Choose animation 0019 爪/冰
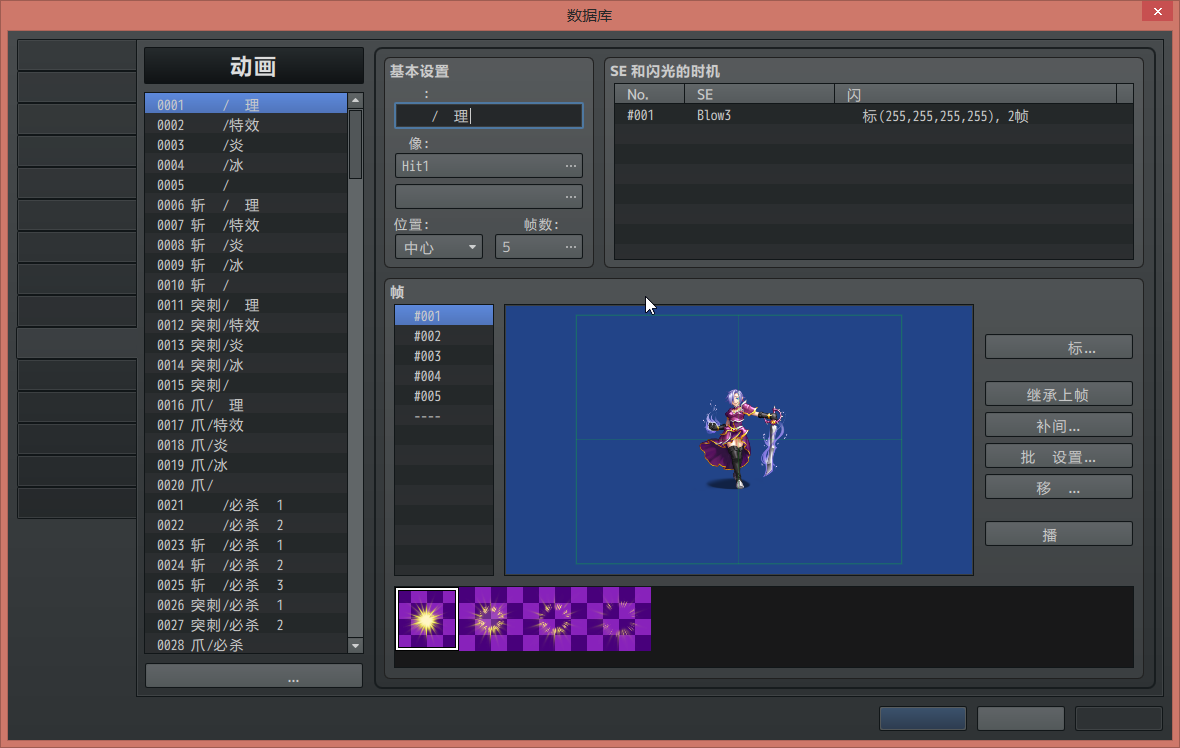This screenshot has height=748, width=1180. point(246,465)
